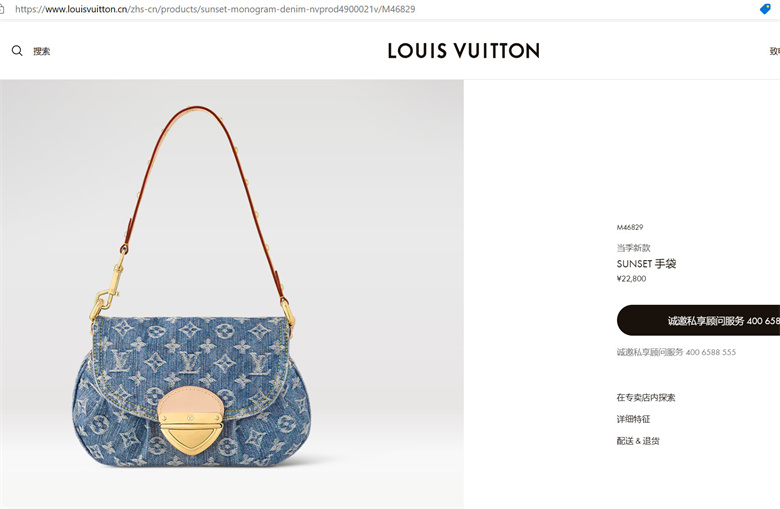This screenshot has height=509, width=780.
Task: Expand 配送 & 退货 section
Action: (638, 441)
